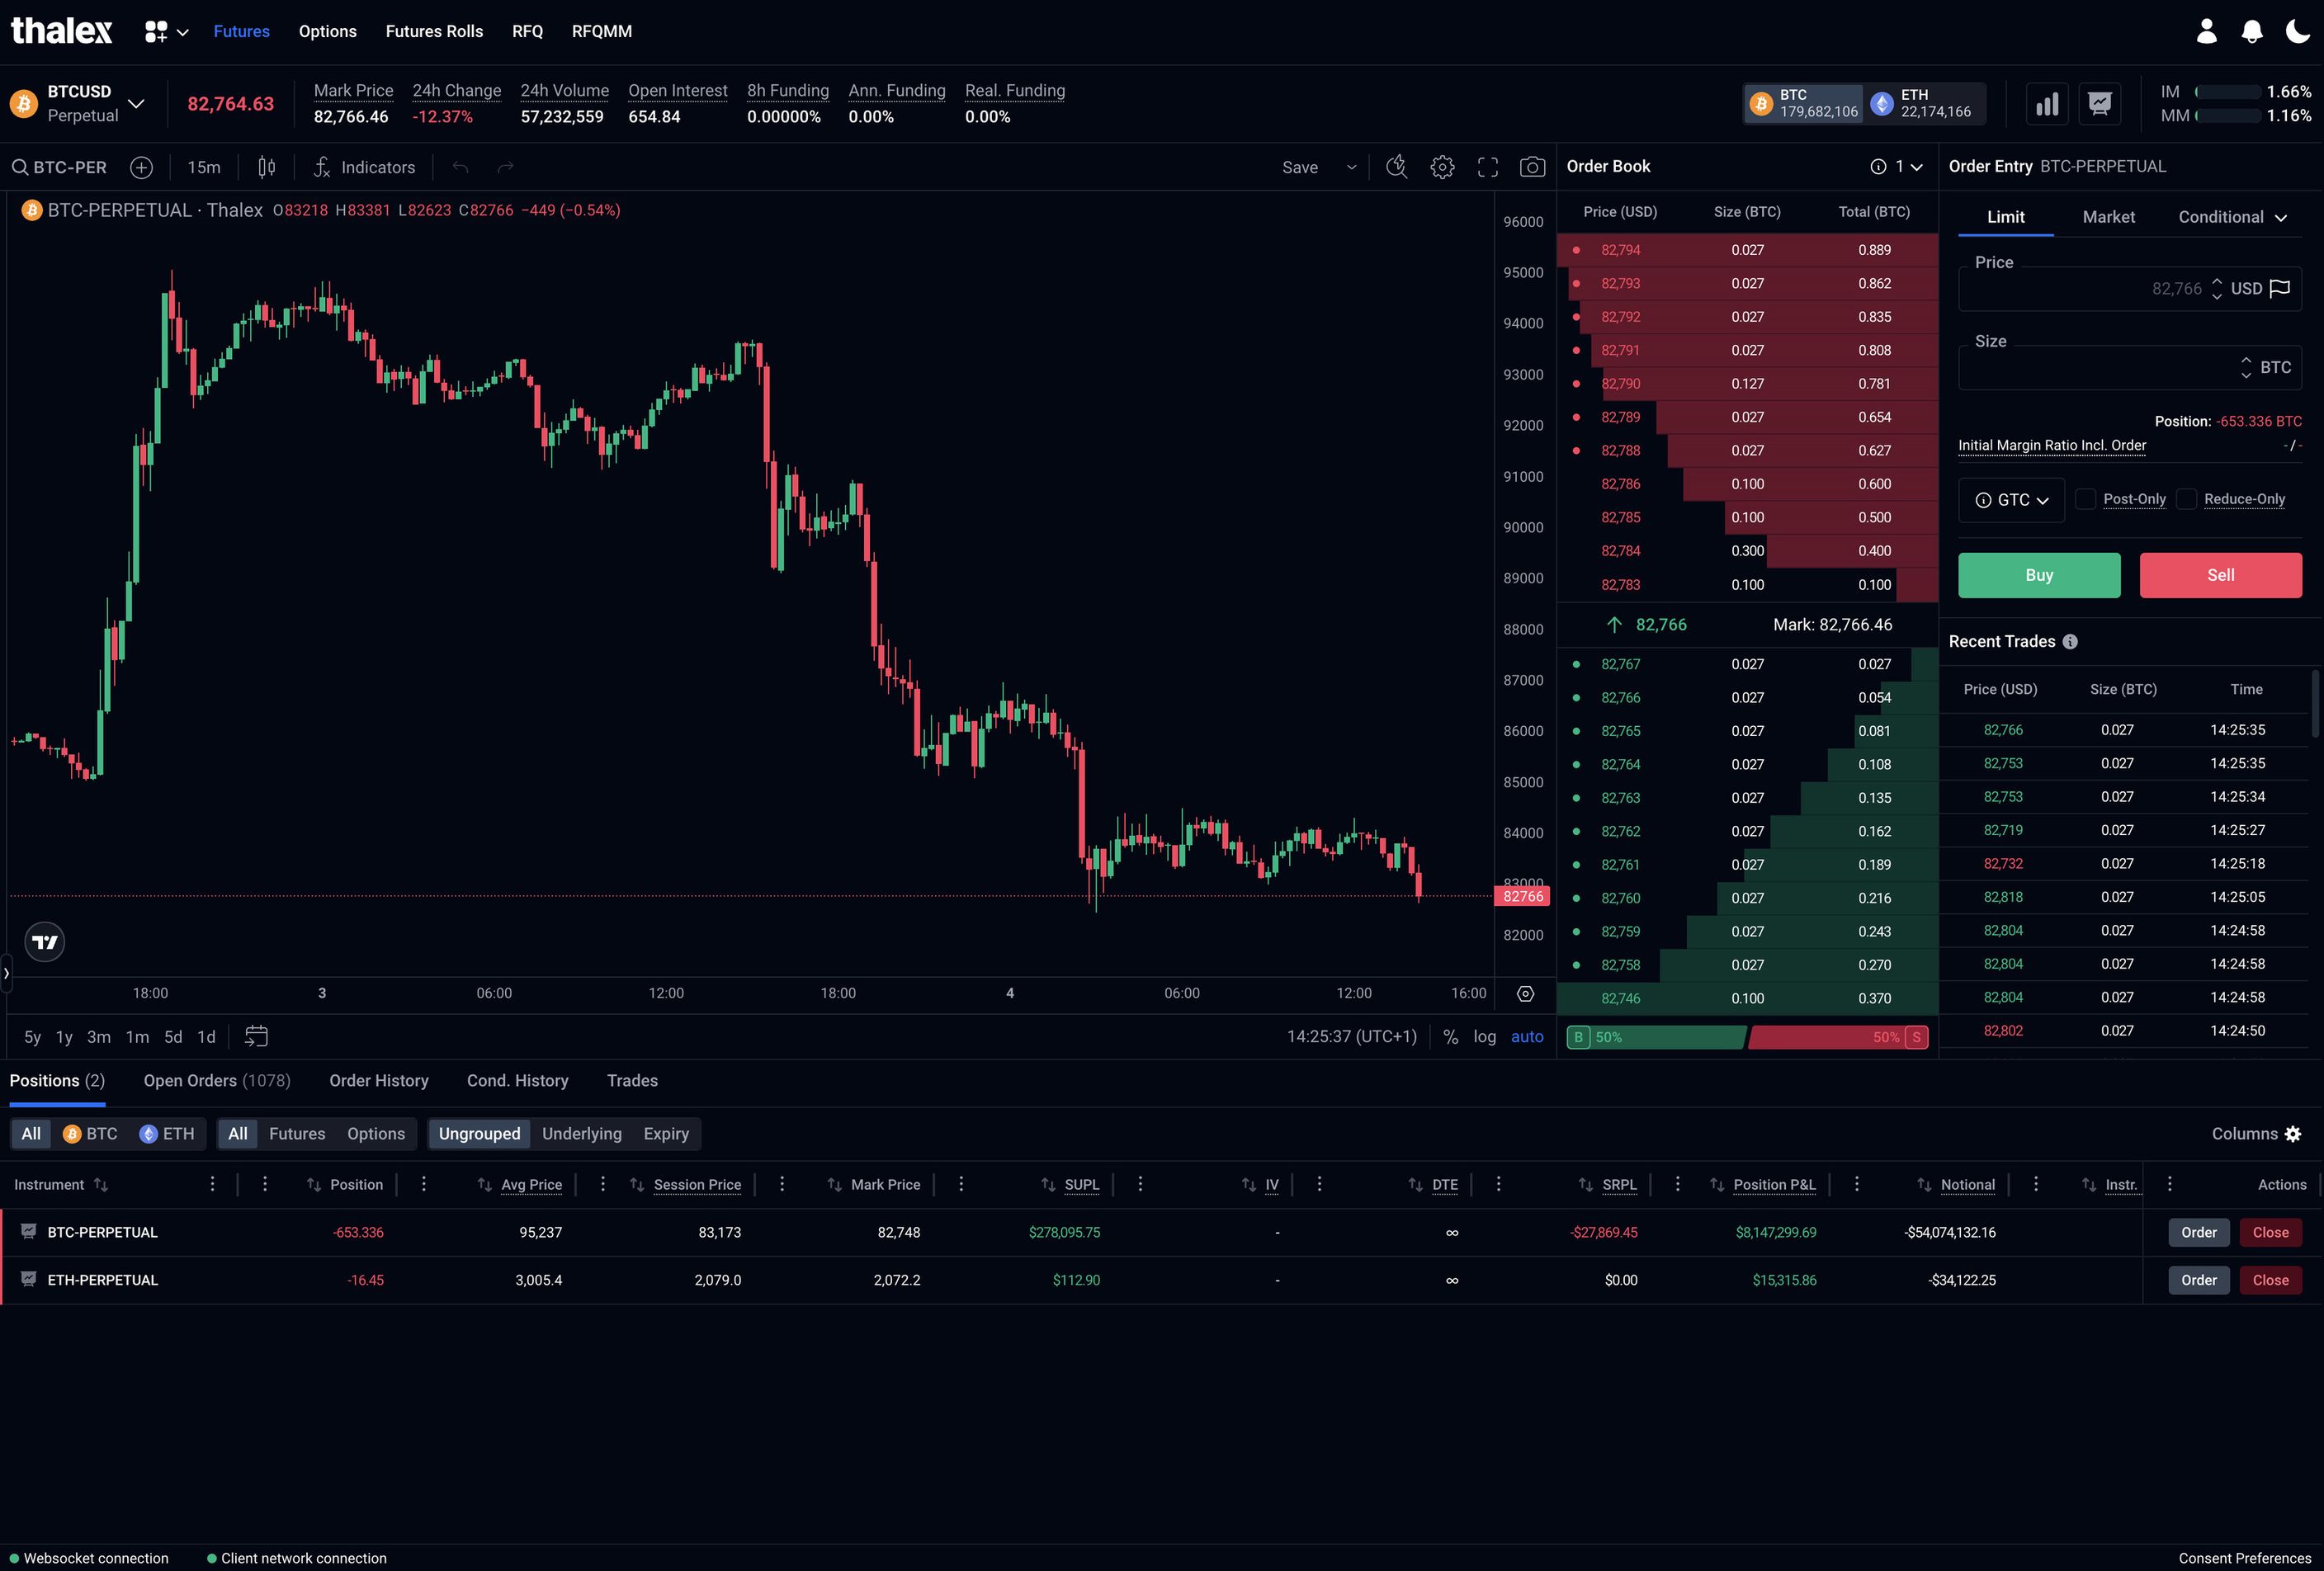Select the 5d chart range
2324x1571 pixels.
coord(173,1037)
